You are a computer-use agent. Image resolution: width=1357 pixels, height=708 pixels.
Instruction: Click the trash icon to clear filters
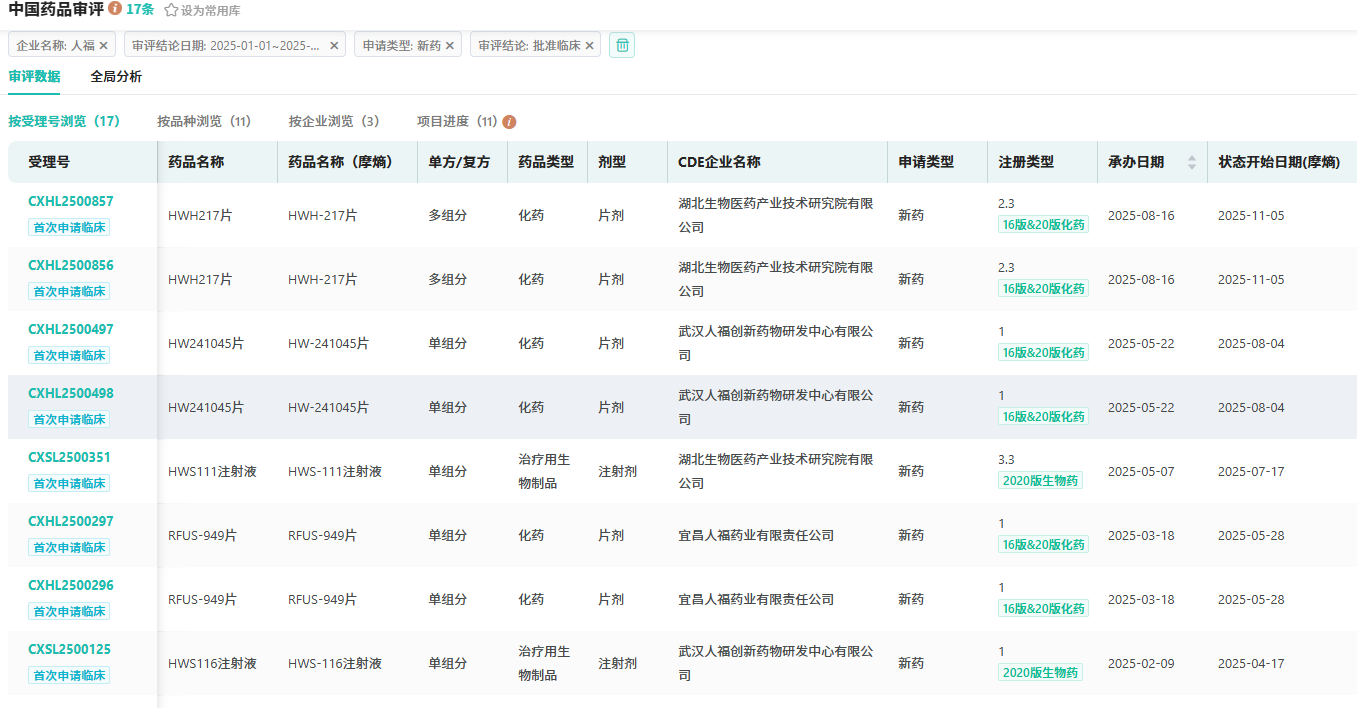pos(622,45)
